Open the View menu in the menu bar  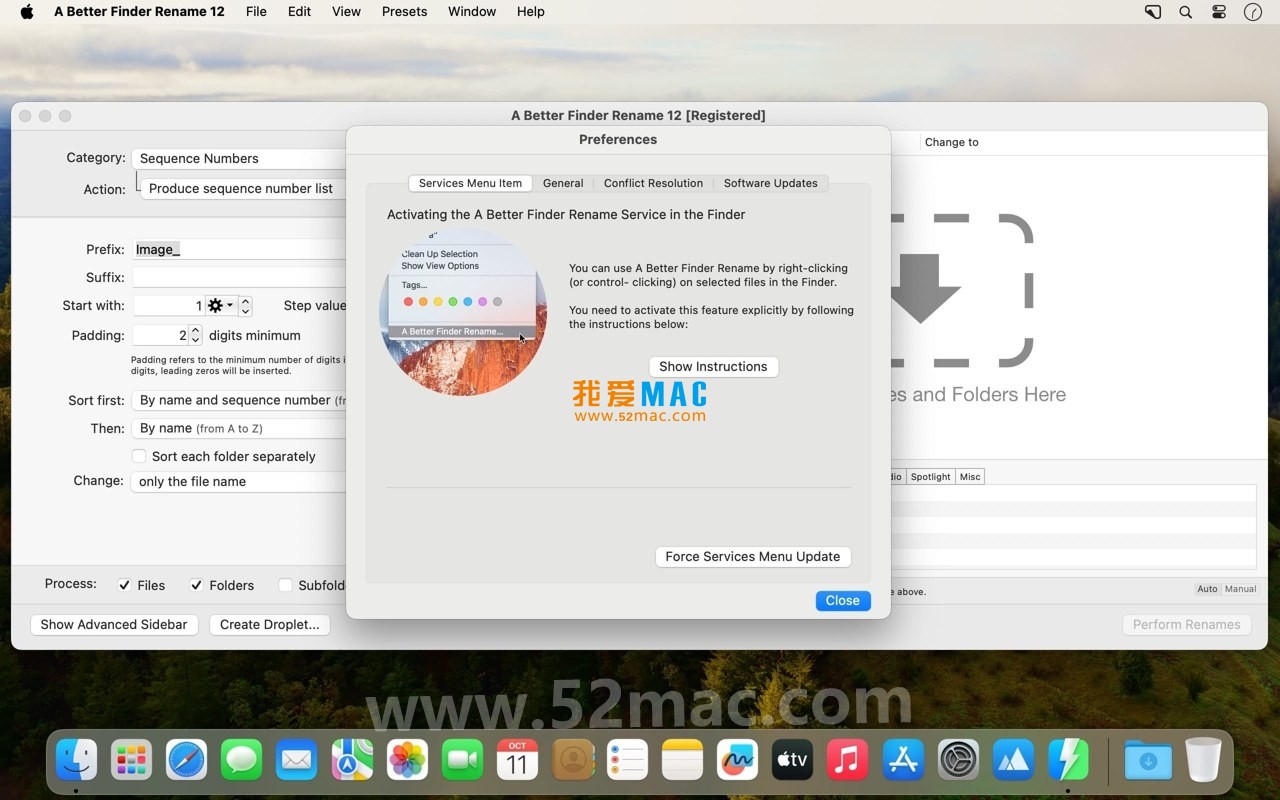click(x=346, y=12)
